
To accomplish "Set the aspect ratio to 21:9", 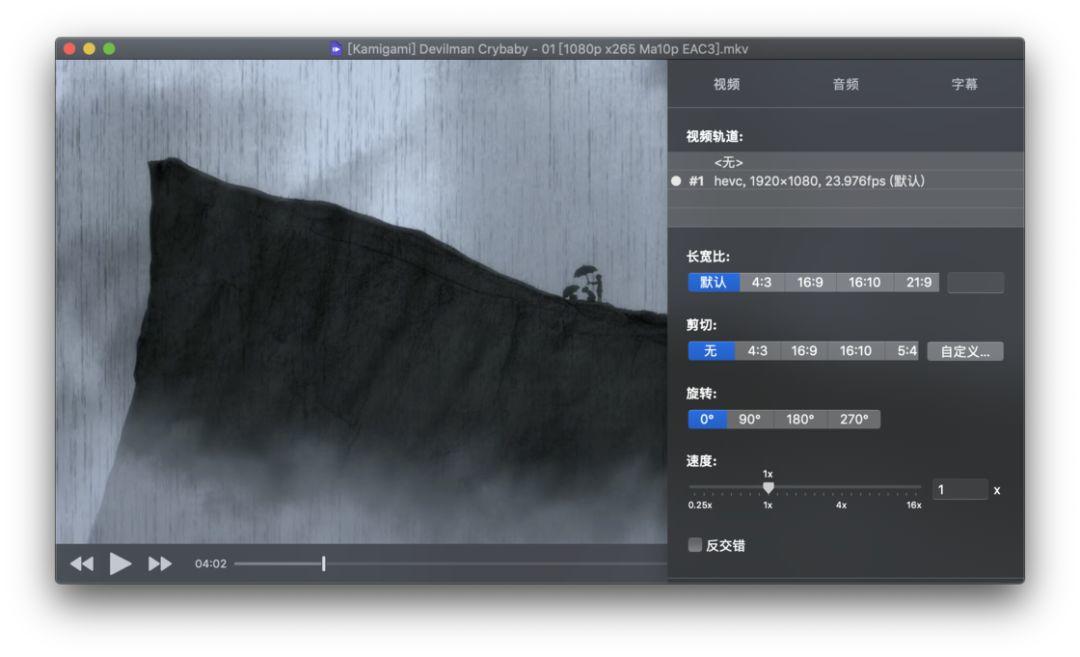I will click(918, 282).
